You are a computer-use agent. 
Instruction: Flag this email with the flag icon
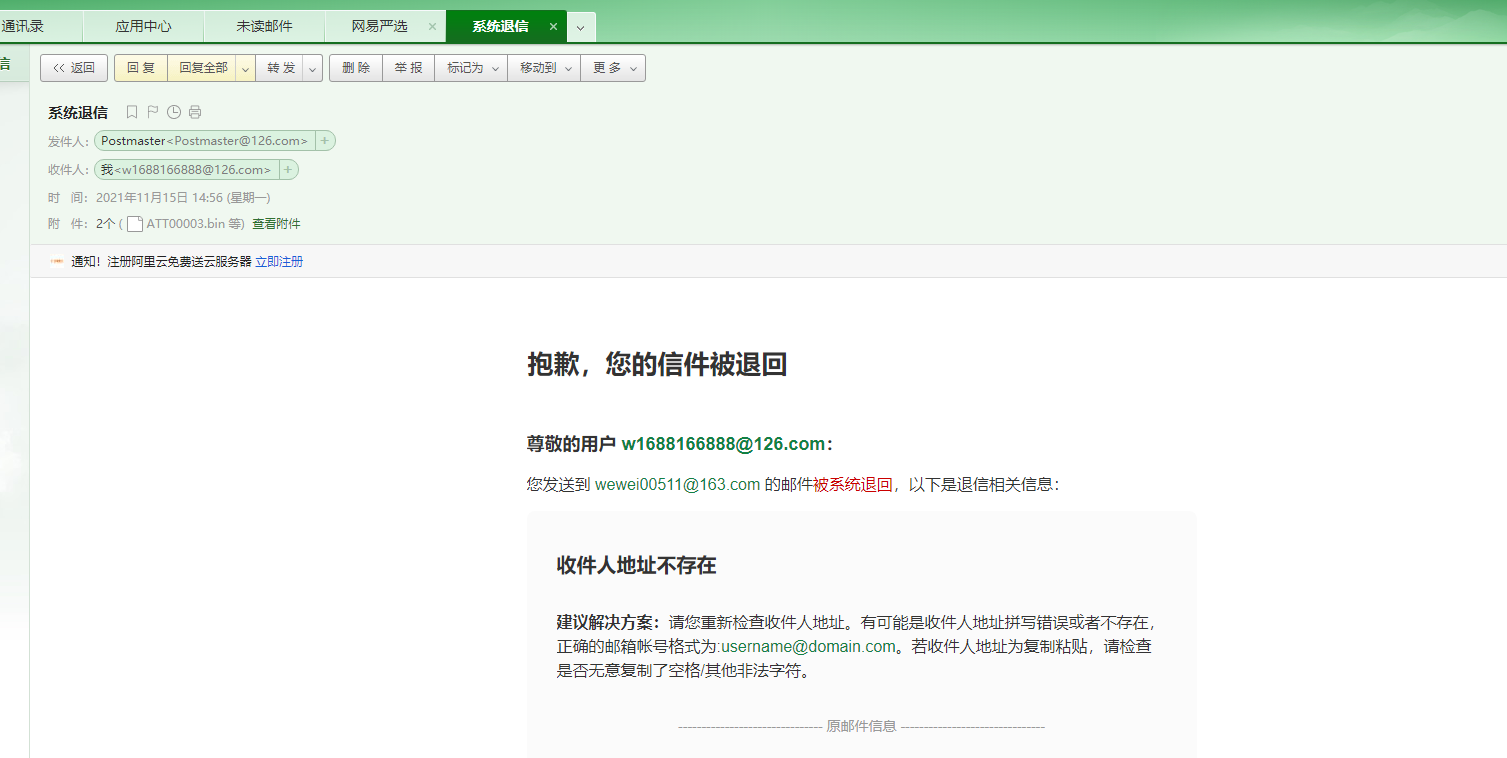[x=153, y=112]
